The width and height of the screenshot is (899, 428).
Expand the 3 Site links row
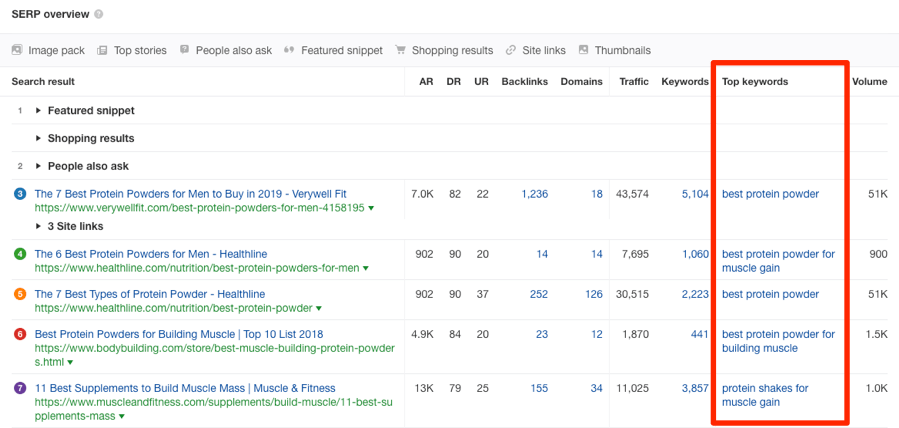coord(39,227)
